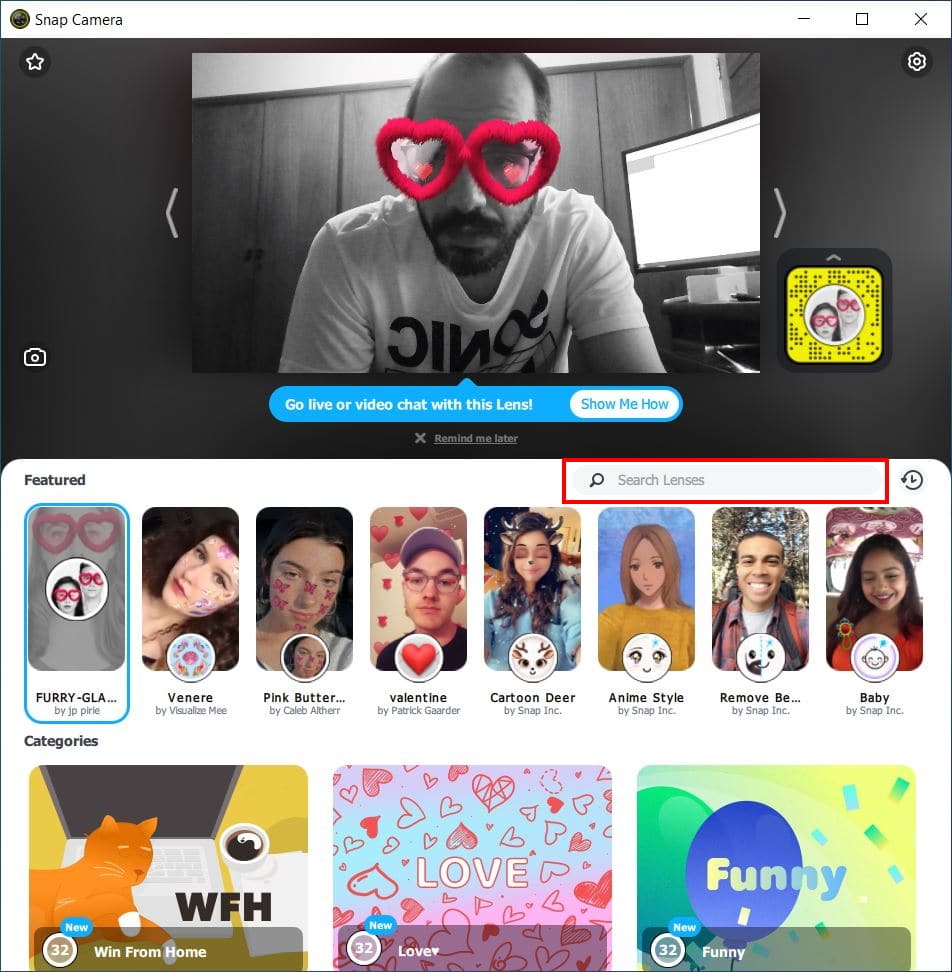The height and width of the screenshot is (972, 952).
Task: Click the Baby round lens icon
Action: click(x=875, y=657)
